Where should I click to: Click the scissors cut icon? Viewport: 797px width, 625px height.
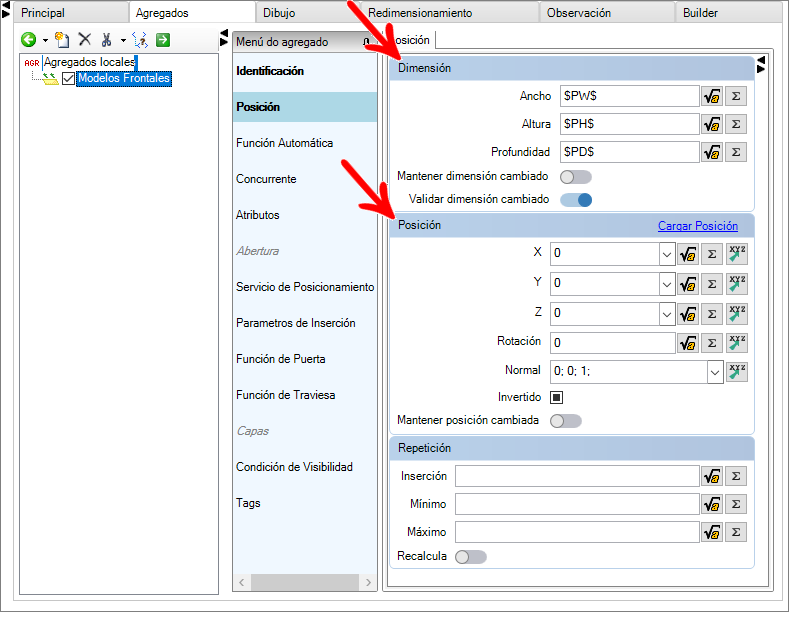coord(106,40)
